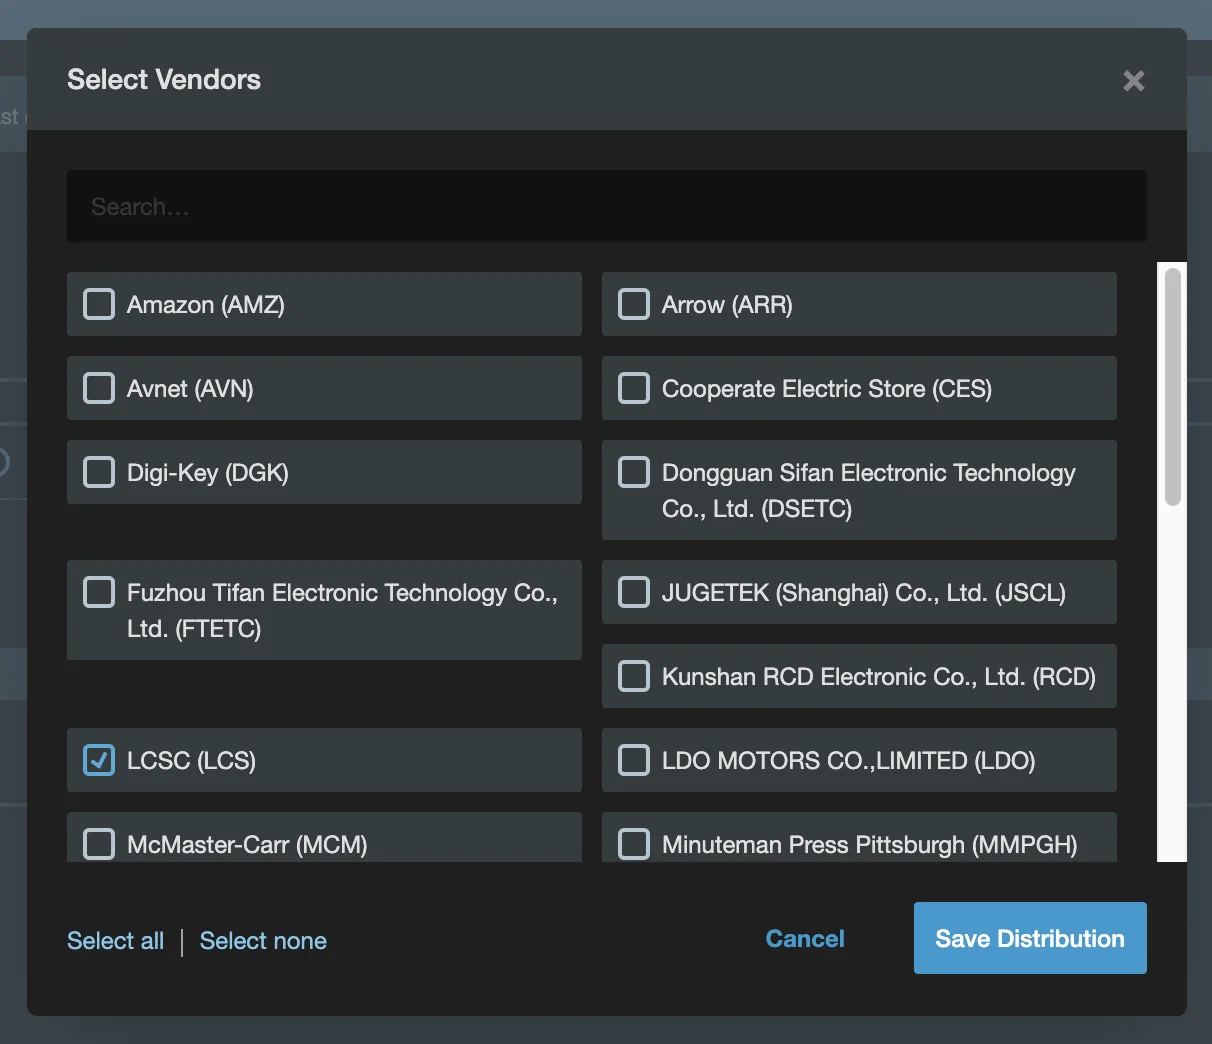1212x1044 pixels.
Task: Check Fuzhou Tifan Electronic Technology (FTETC)
Action: (x=99, y=592)
